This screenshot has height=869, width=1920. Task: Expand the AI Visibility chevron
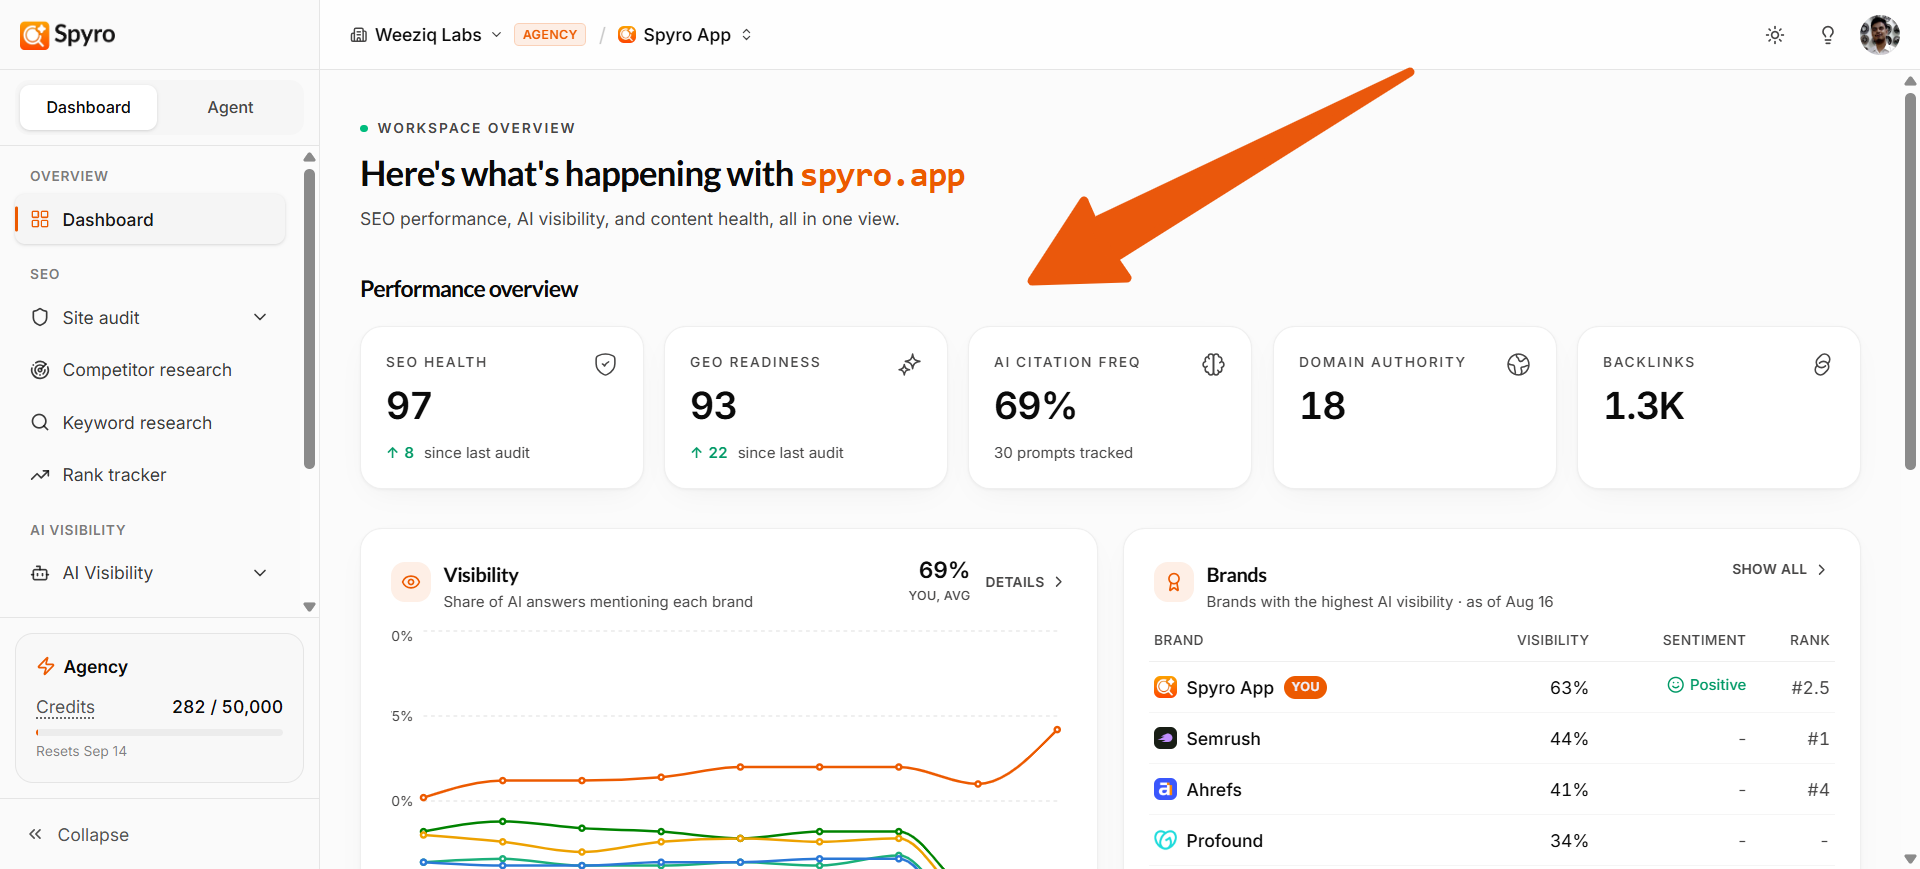coord(260,573)
